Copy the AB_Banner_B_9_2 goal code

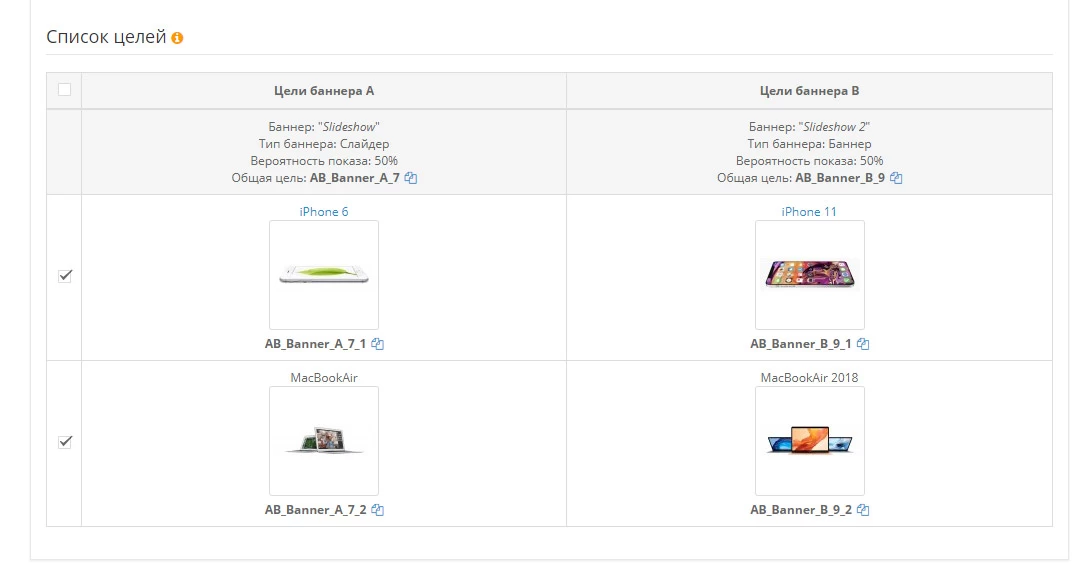863,510
